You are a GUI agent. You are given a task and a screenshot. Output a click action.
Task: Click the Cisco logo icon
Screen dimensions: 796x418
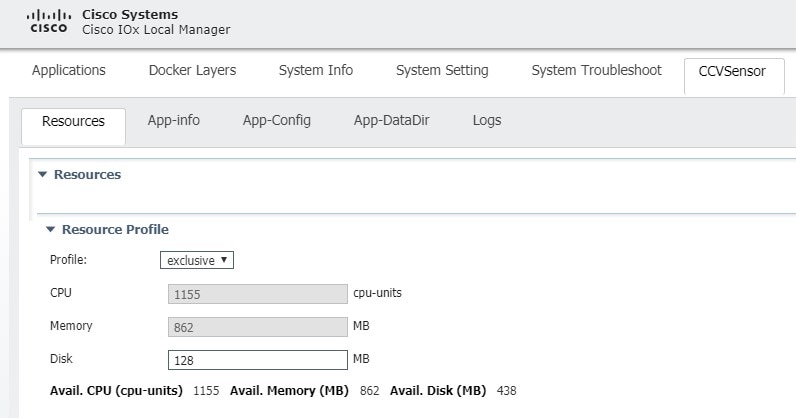click(x=49, y=22)
